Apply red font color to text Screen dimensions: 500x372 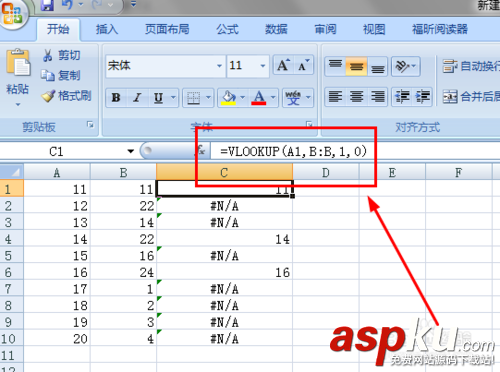[x=259, y=98]
